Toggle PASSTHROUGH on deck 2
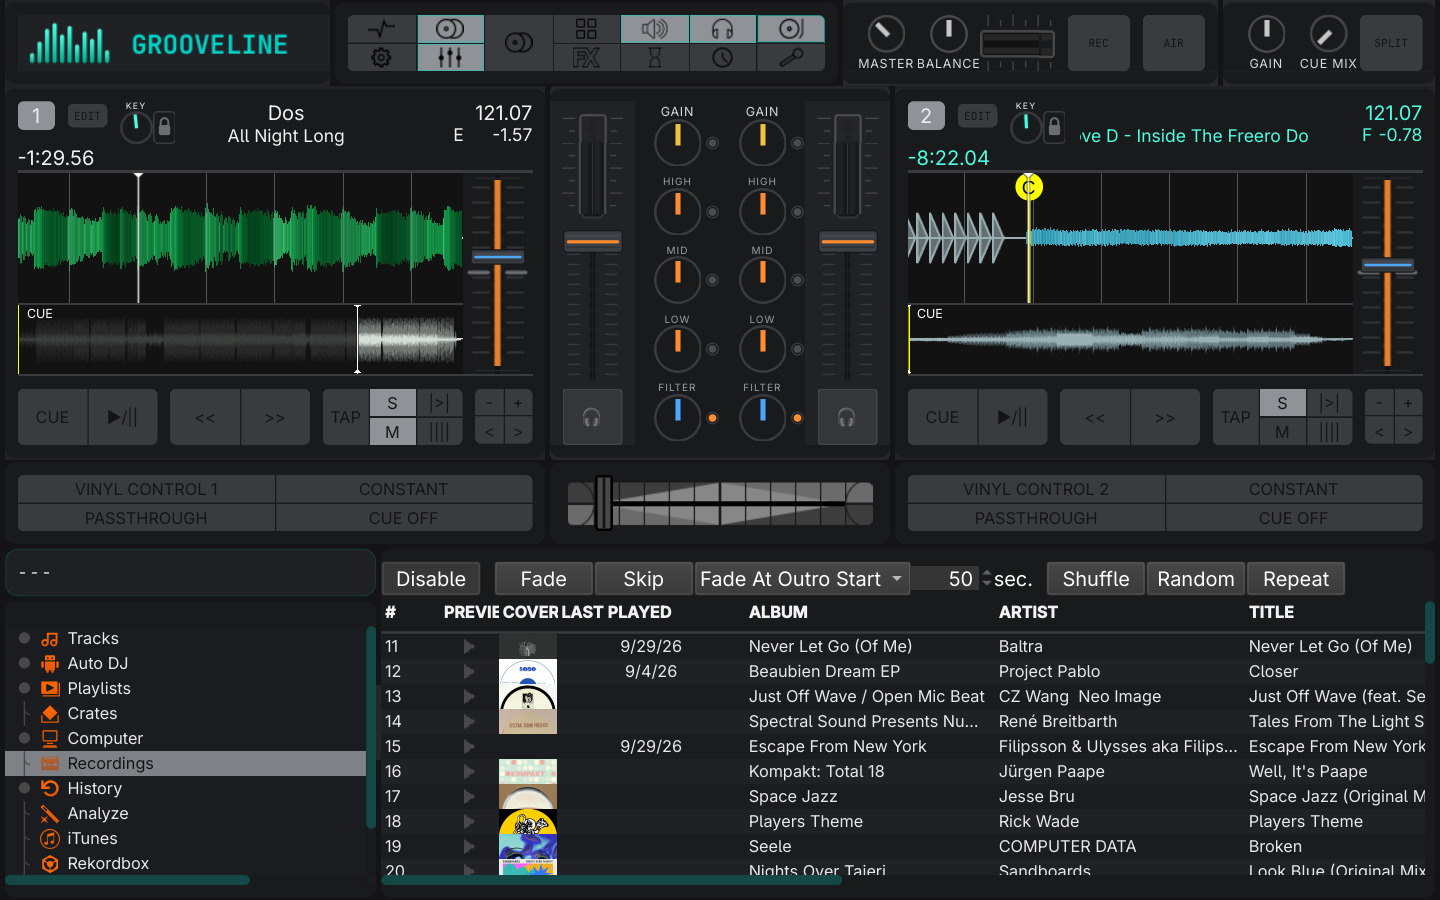1440x900 pixels. click(1036, 518)
